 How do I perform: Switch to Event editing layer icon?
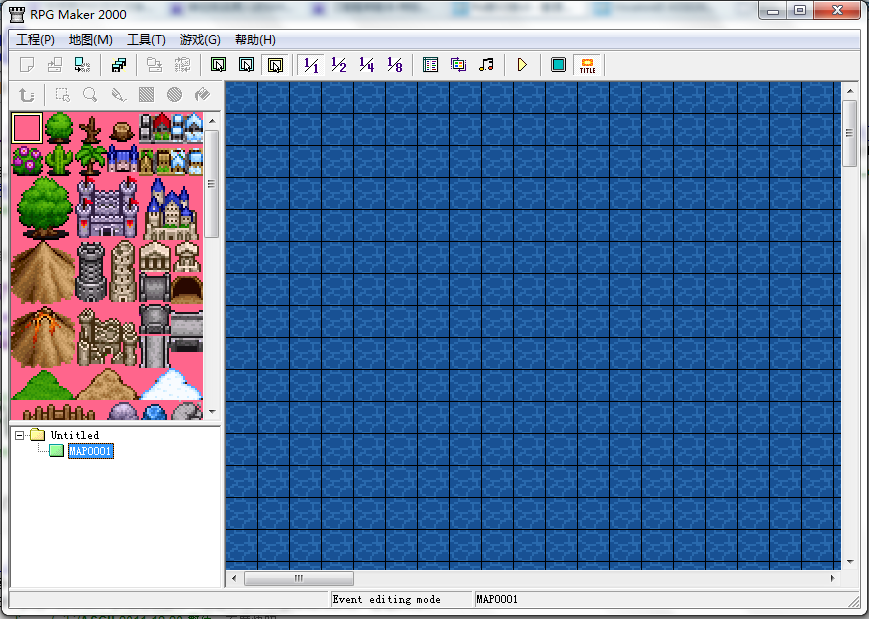click(275, 65)
